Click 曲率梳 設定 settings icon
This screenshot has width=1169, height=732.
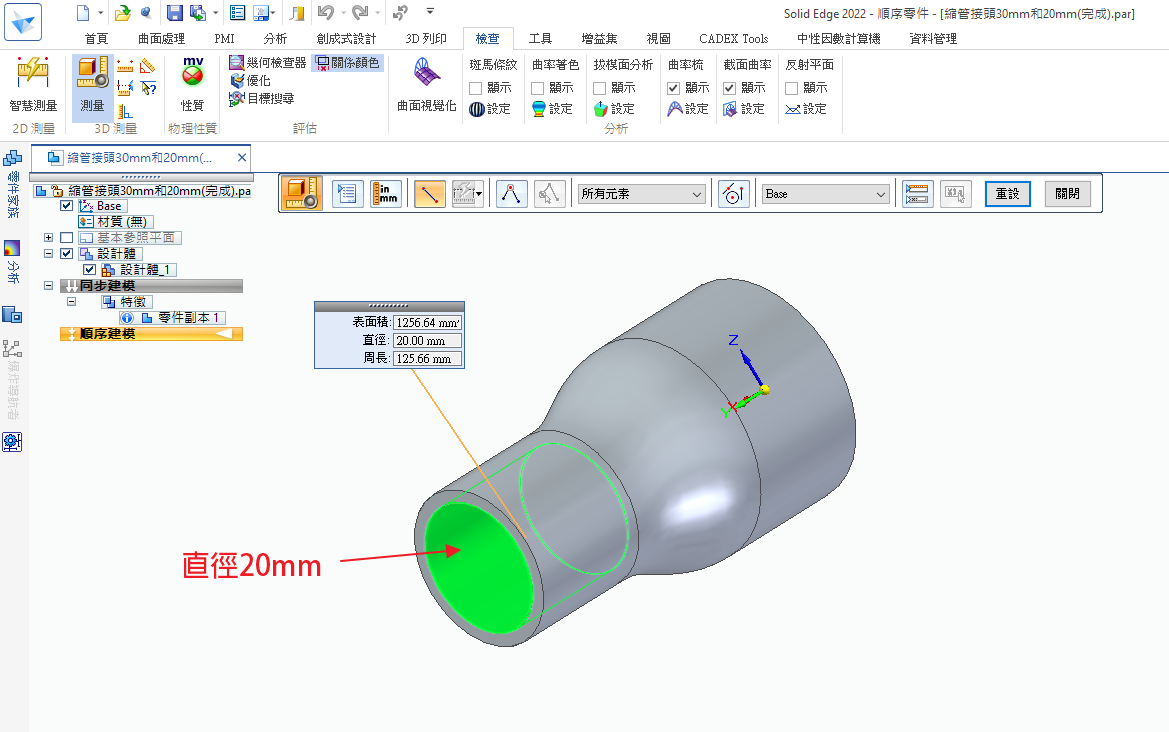[675, 108]
